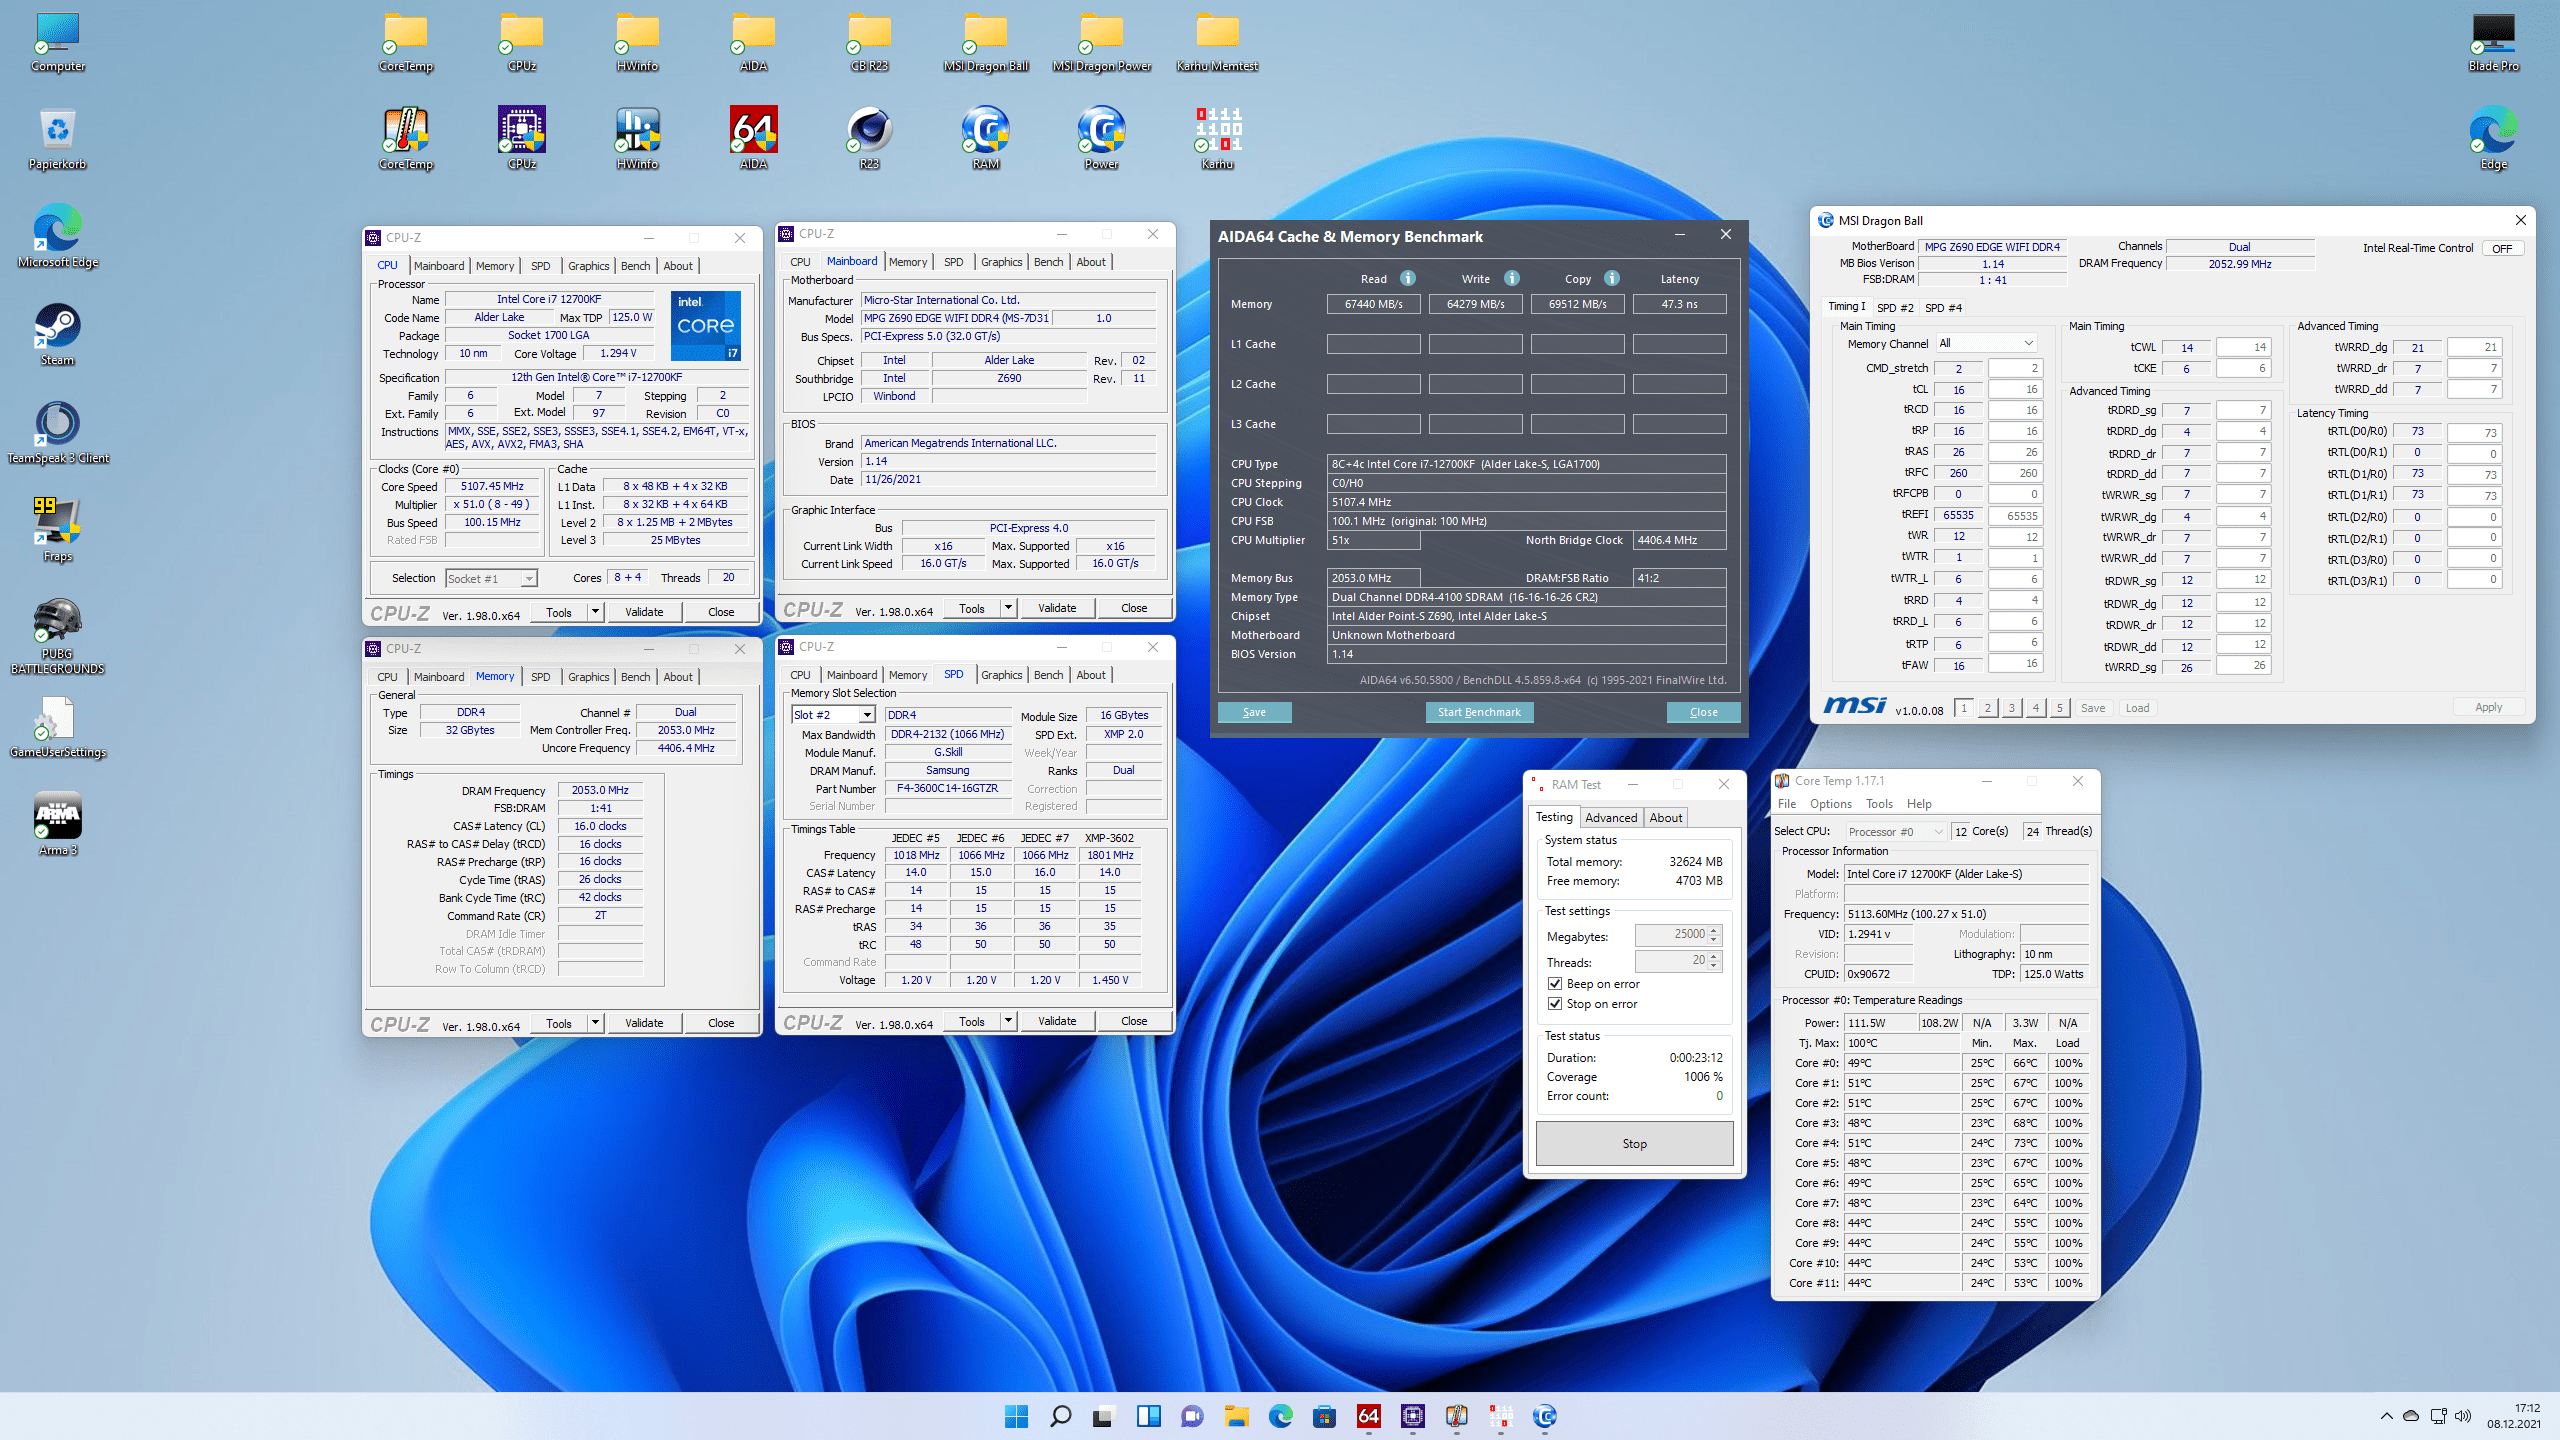
Task: Open the Slot #2 selection dropdown
Action: (866, 714)
